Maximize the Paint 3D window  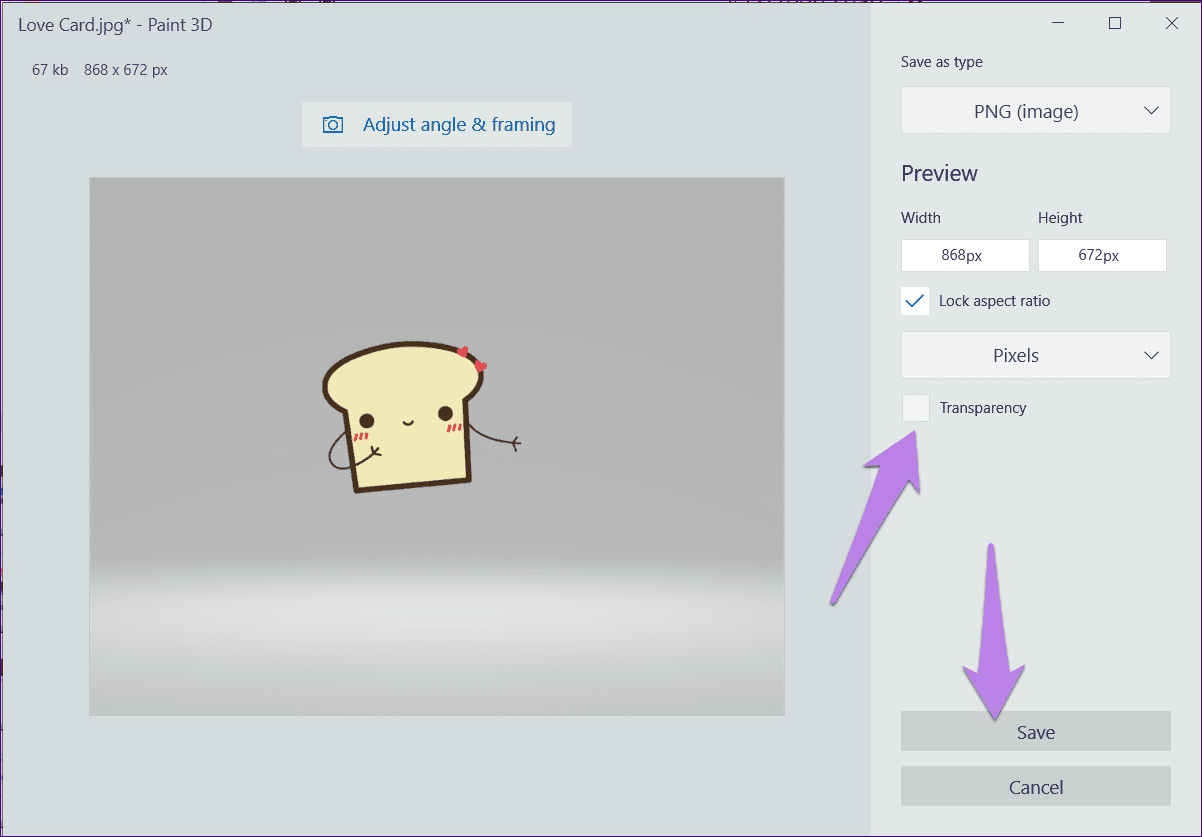pos(1115,24)
